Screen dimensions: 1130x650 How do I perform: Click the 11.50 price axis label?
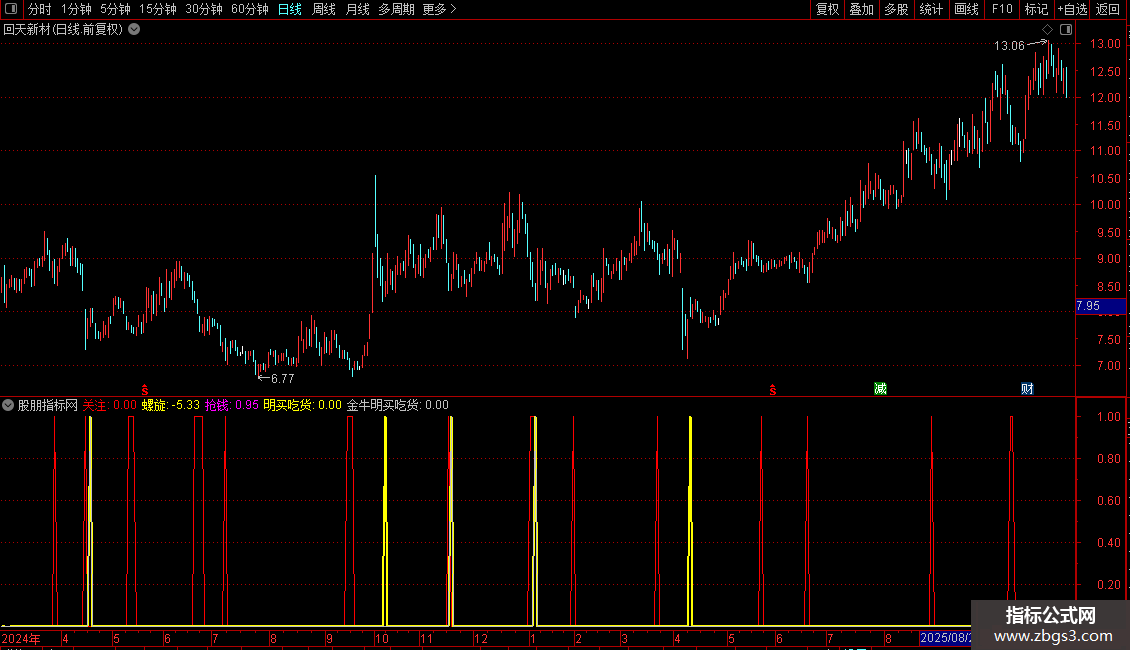pos(1105,125)
